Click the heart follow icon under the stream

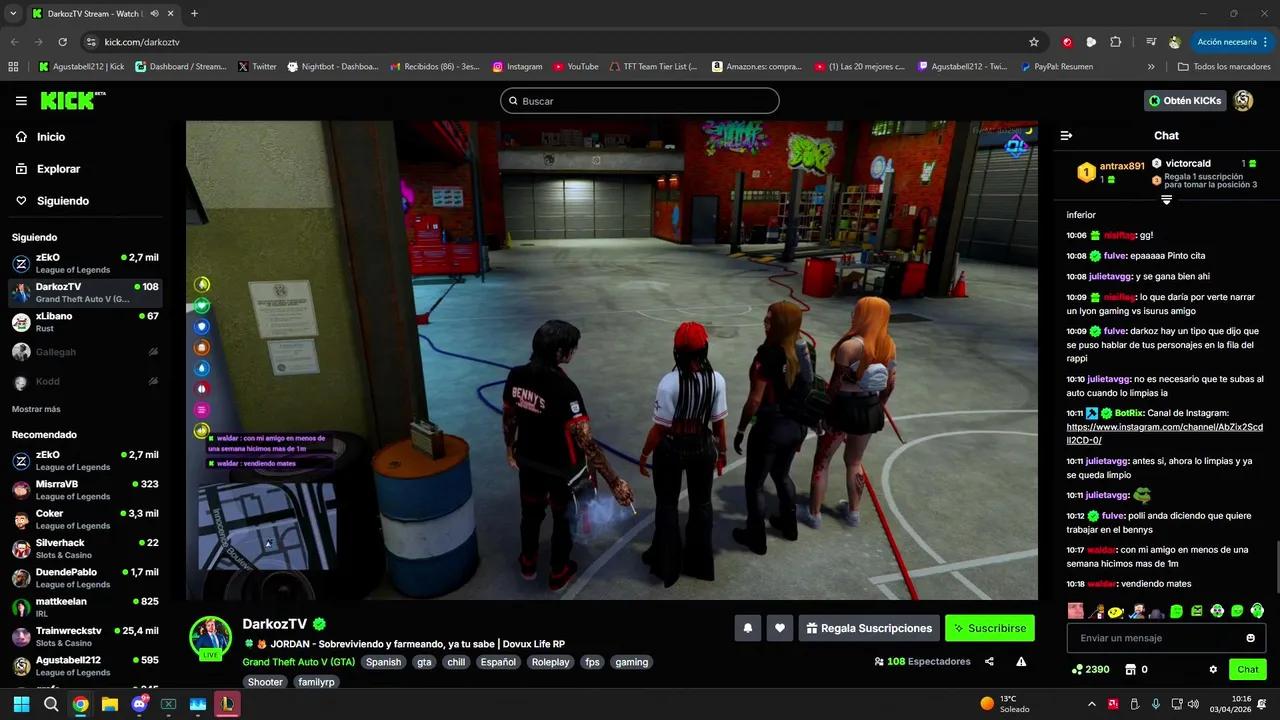(x=780, y=628)
